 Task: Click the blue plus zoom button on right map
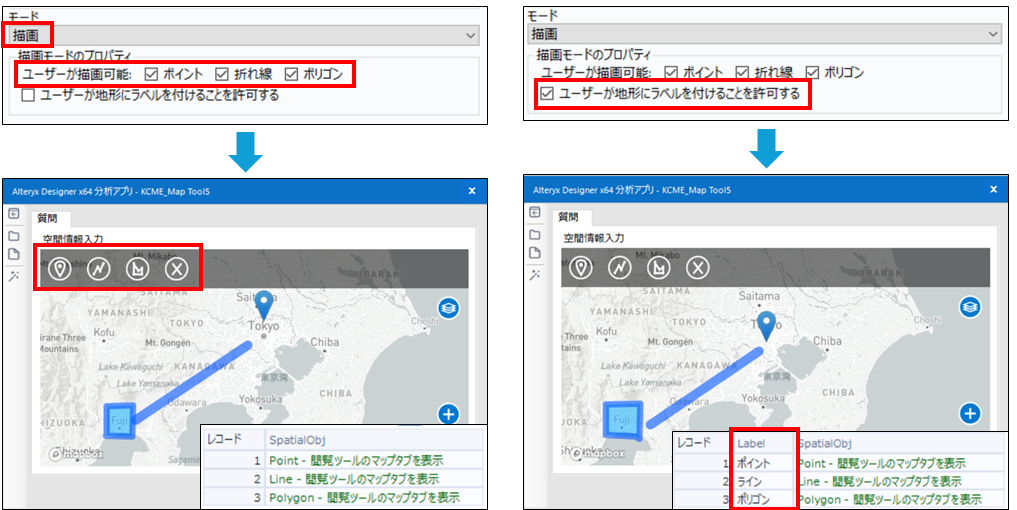click(x=968, y=413)
